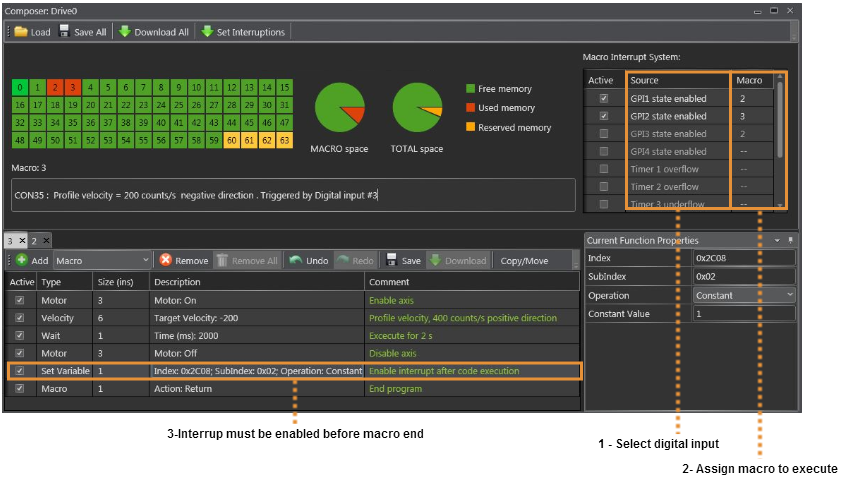This screenshot has width=858, height=496.
Task: Click the Download All green arrow icon
Action: [125, 32]
